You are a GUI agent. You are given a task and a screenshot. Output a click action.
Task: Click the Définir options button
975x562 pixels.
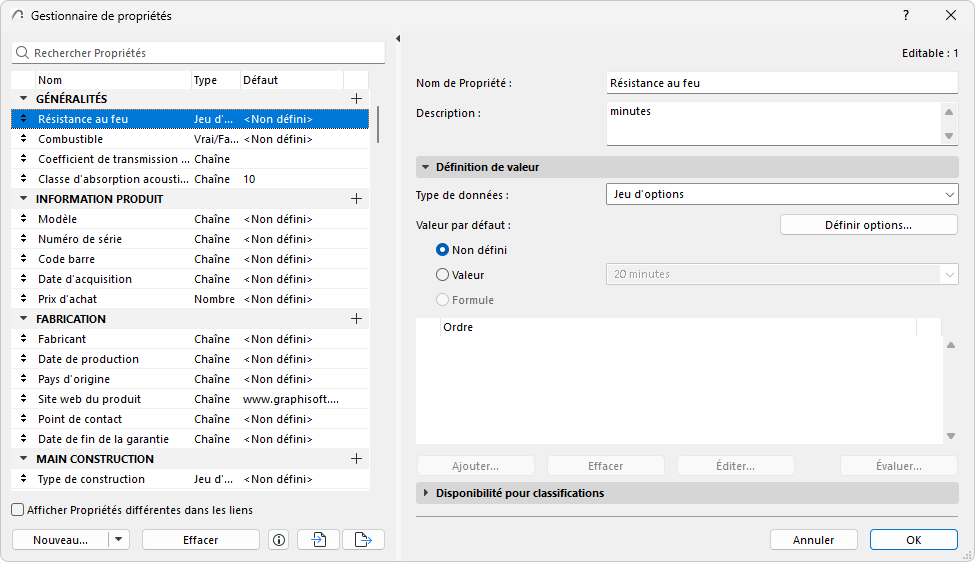click(868, 225)
